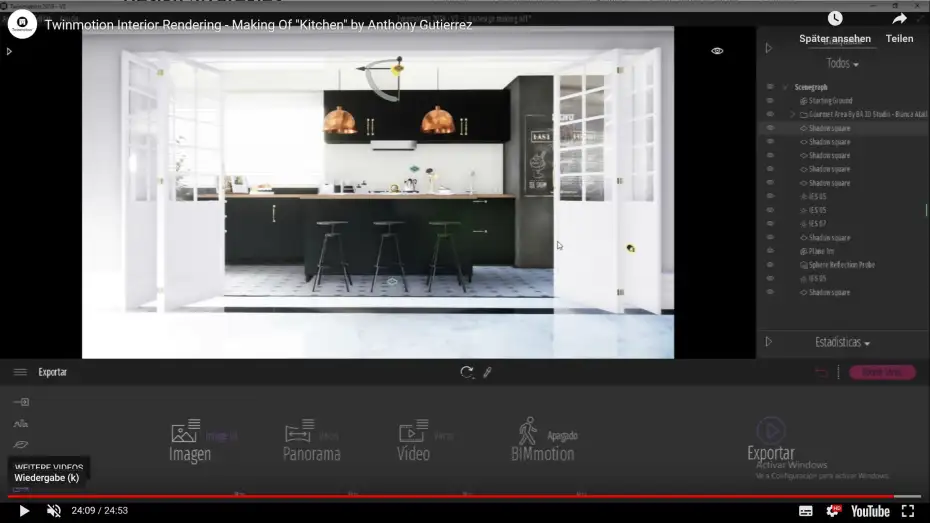Click the Gourmet Area folder icon

click(x=804, y=114)
